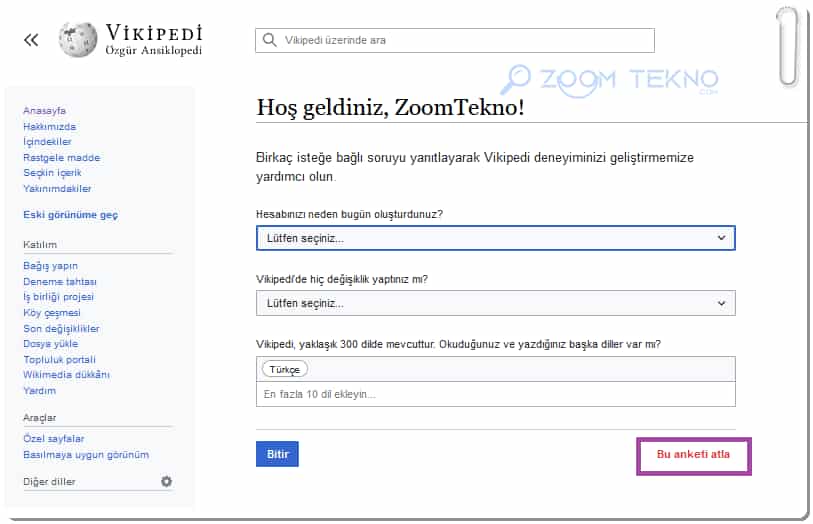The width and height of the screenshot is (813, 524).
Task: Click the Katılım section heading
Action: pyautogui.click(x=40, y=245)
